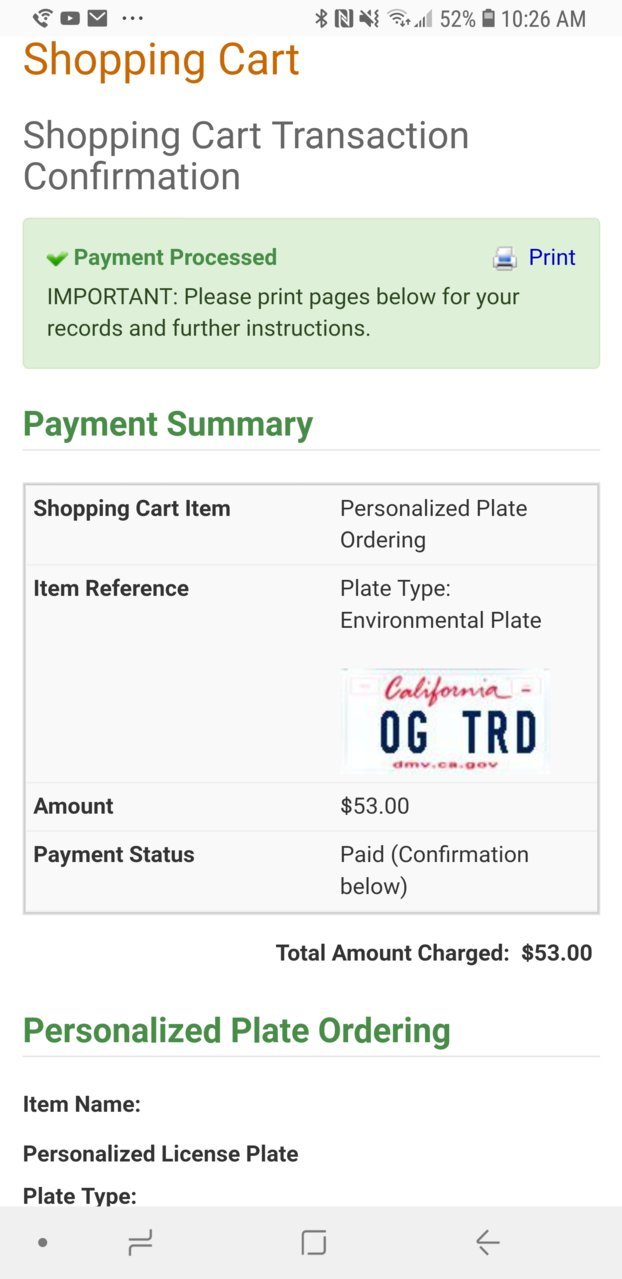
Task: Open the recent apps square button
Action: point(314,1242)
